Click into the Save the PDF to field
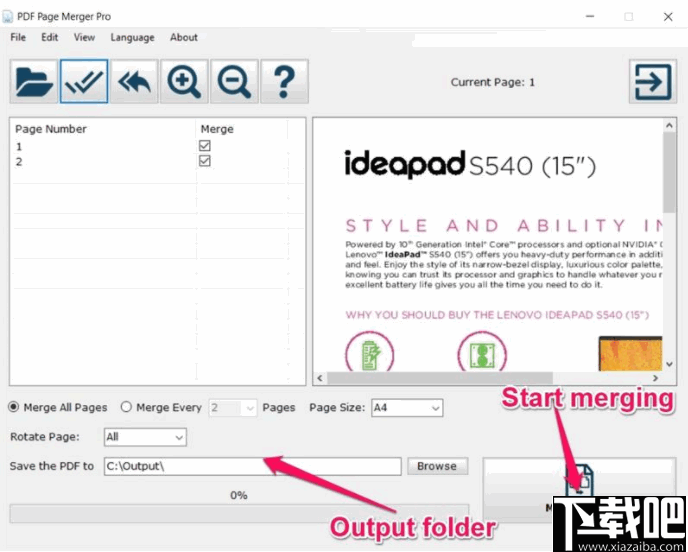Screen dimensions: 688x552 tap(253, 466)
